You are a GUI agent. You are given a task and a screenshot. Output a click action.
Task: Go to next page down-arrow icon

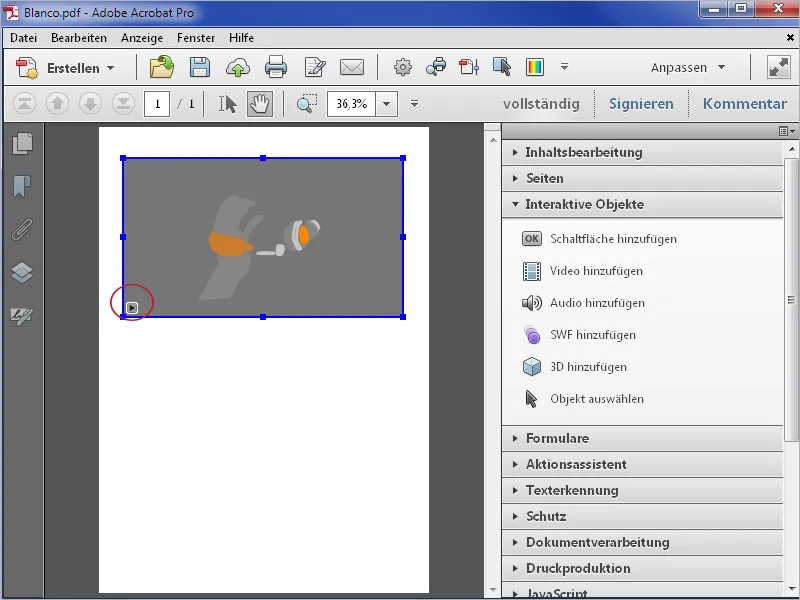[x=90, y=104]
